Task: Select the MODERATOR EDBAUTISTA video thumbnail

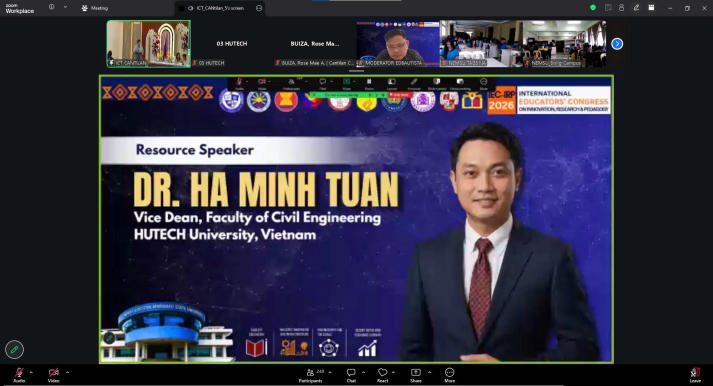Action: 398,44
